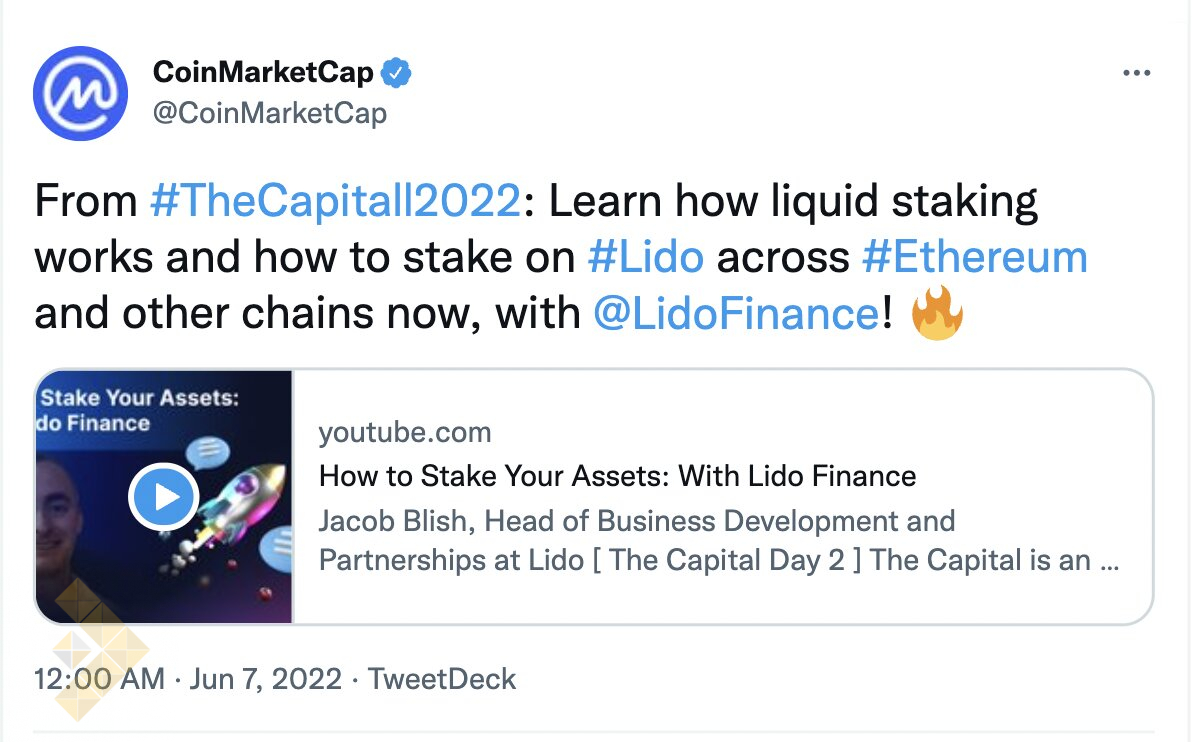Click the fire emoji in the tweet
The image size is (1198, 742).
(938, 314)
